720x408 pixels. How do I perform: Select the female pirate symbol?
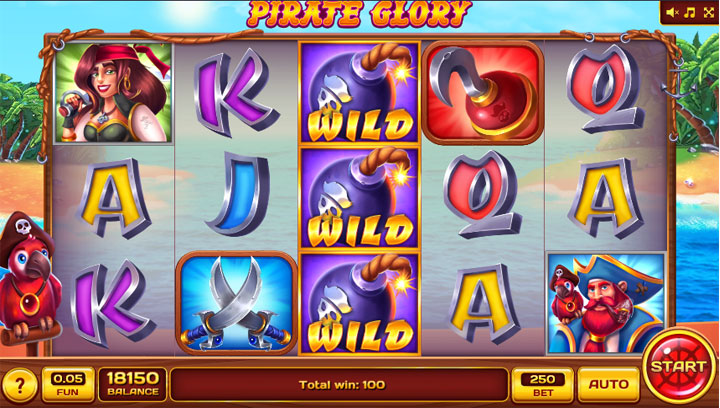tap(113, 92)
